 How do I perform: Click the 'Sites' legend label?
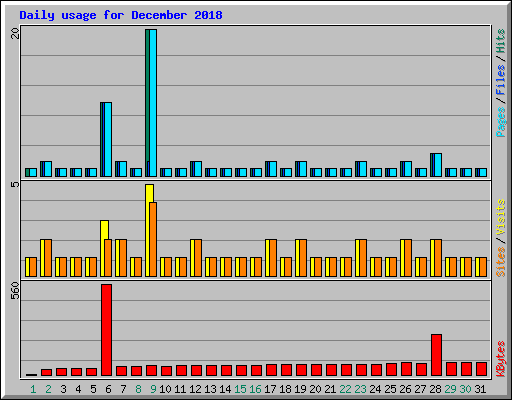click(x=500, y=262)
